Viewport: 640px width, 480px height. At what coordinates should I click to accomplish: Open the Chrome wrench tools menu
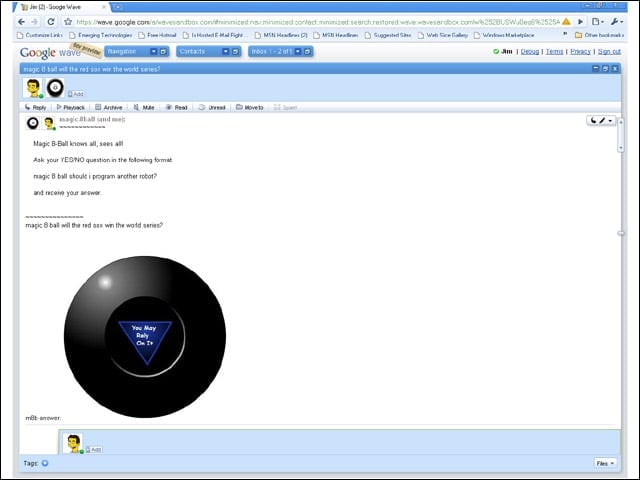(616, 22)
